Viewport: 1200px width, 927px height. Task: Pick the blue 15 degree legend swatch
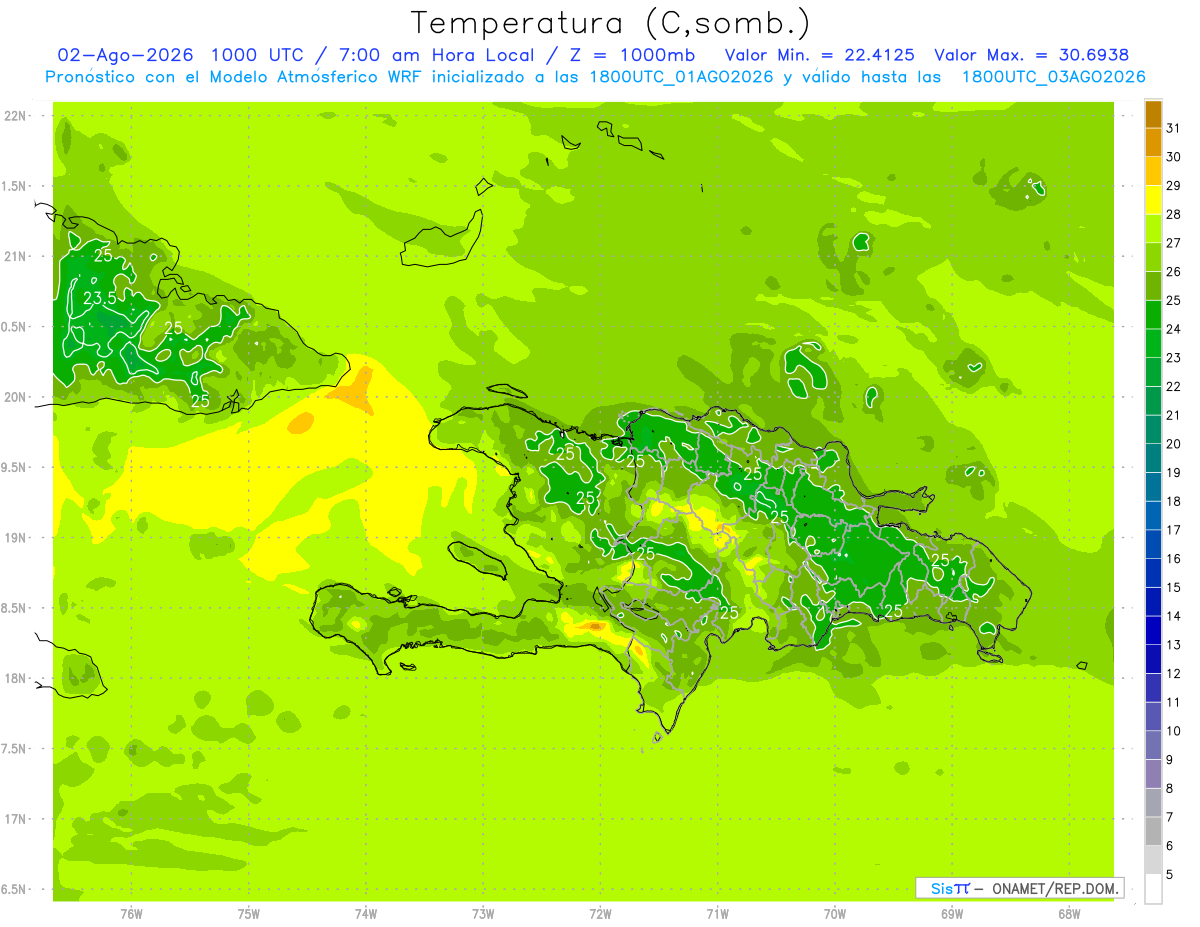1153,573
